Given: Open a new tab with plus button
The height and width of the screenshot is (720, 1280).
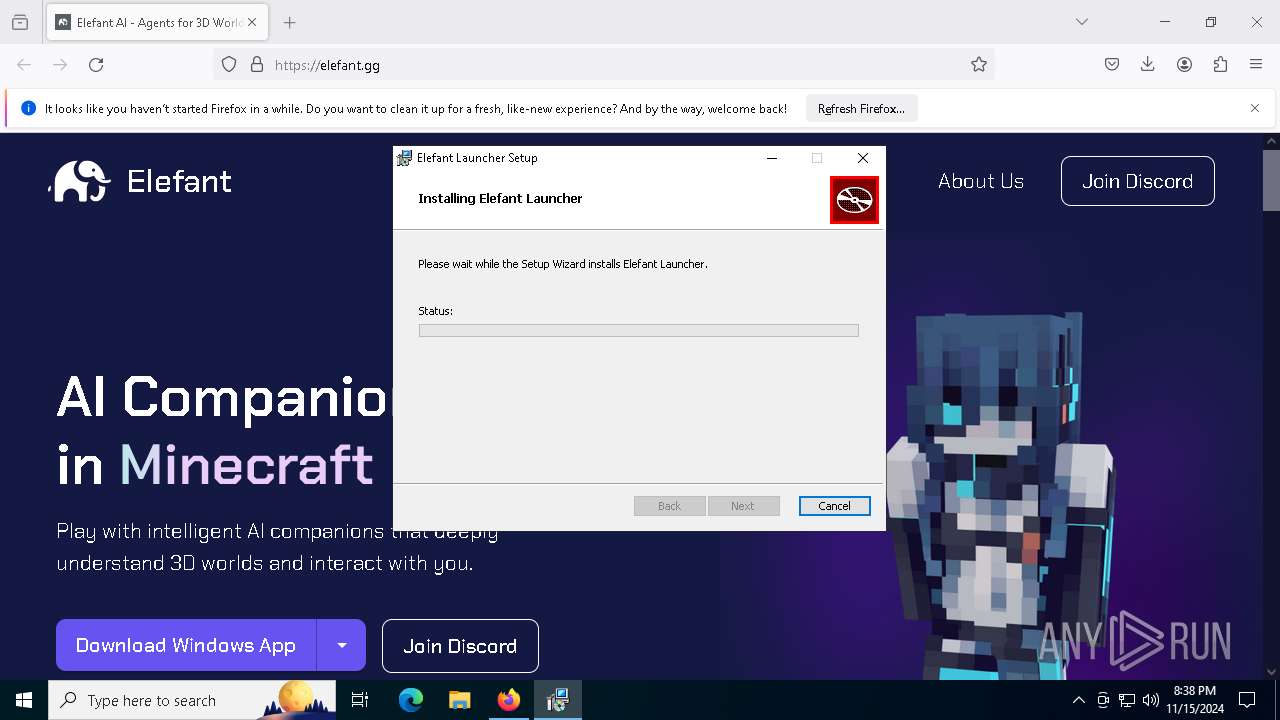Looking at the screenshot, I should [x=289, y=22].
